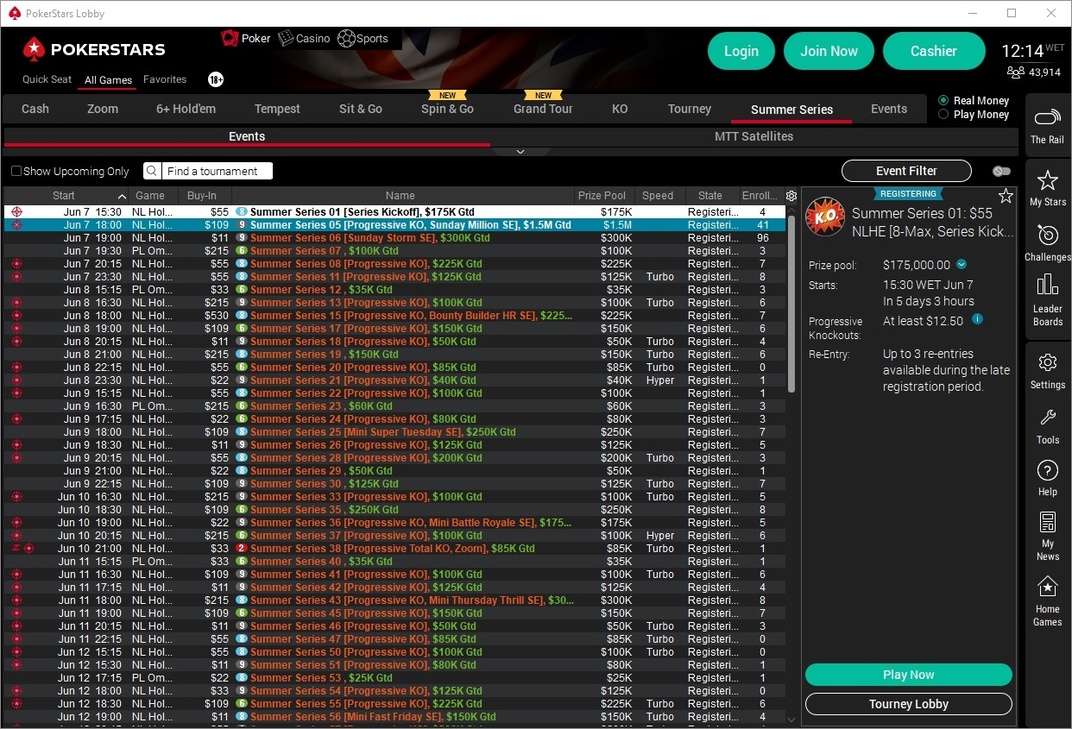
Task: Select the Play Money radio button
Action: 944,115
